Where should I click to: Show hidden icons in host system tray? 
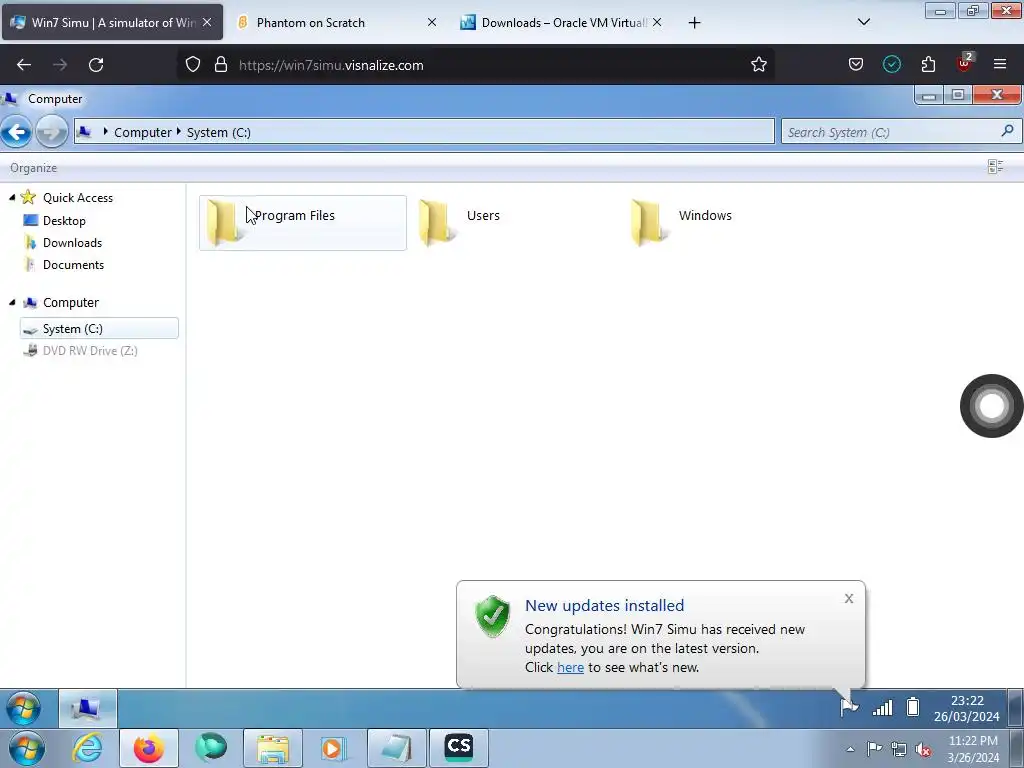tap(850, 750)
